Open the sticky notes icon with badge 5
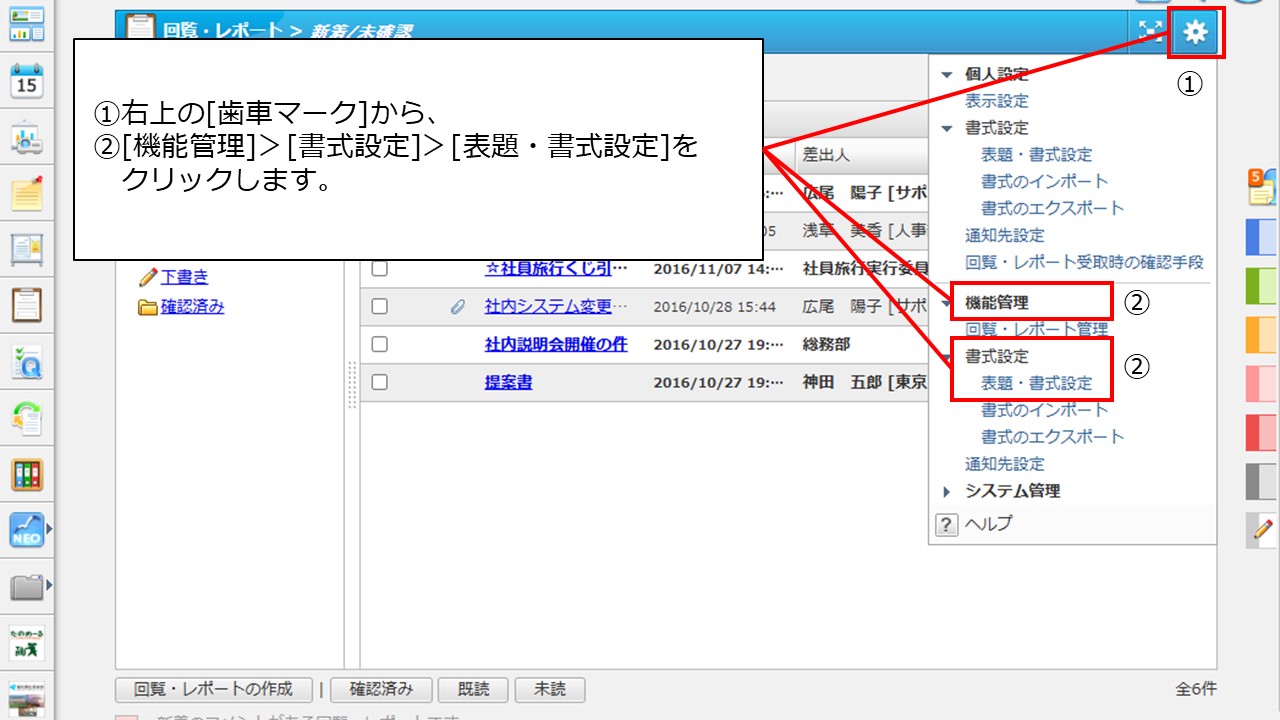The width and height of the screenshot is (1280, 720). click(x=1262, y=186)
